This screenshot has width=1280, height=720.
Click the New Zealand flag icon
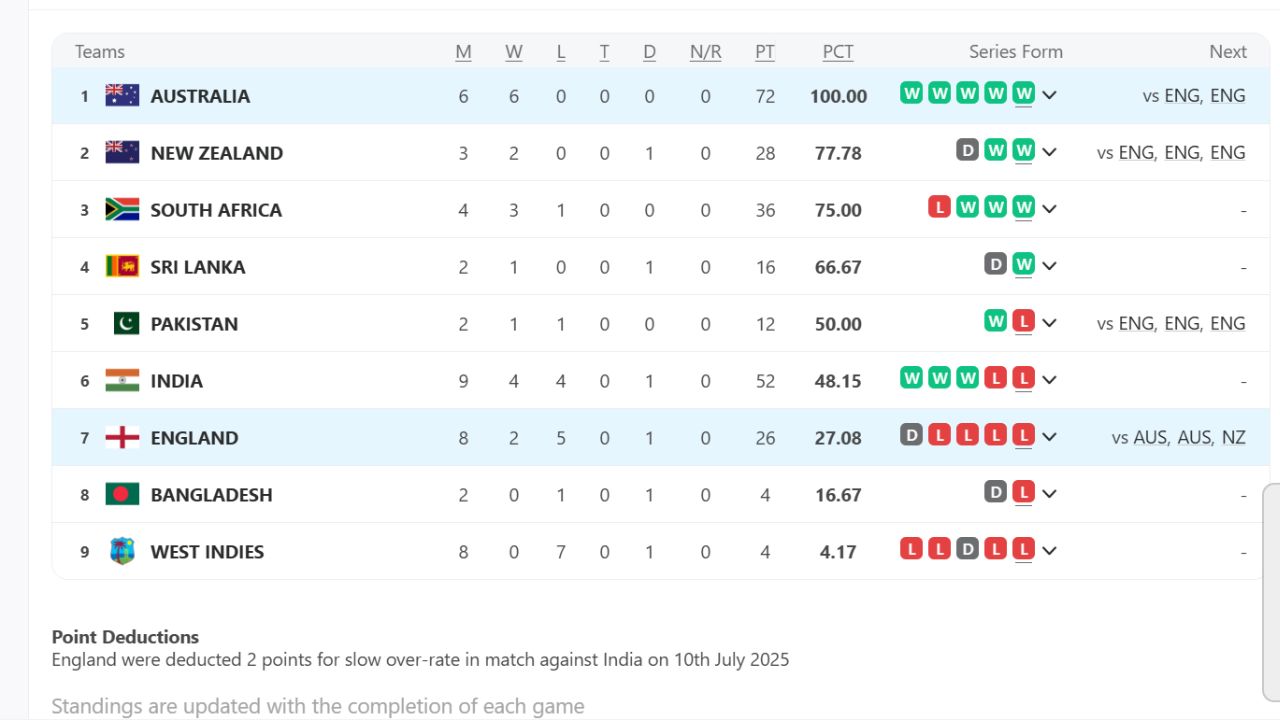tap(121, 152)
